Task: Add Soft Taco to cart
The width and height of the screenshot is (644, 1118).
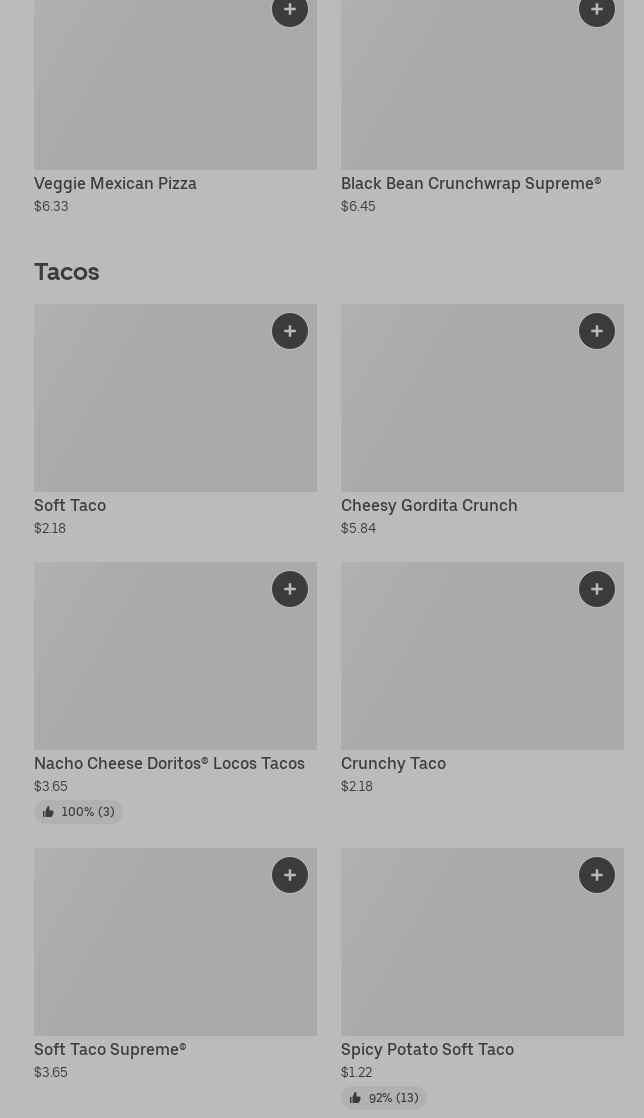Action: pyautogui.click(x=290, y=331)
